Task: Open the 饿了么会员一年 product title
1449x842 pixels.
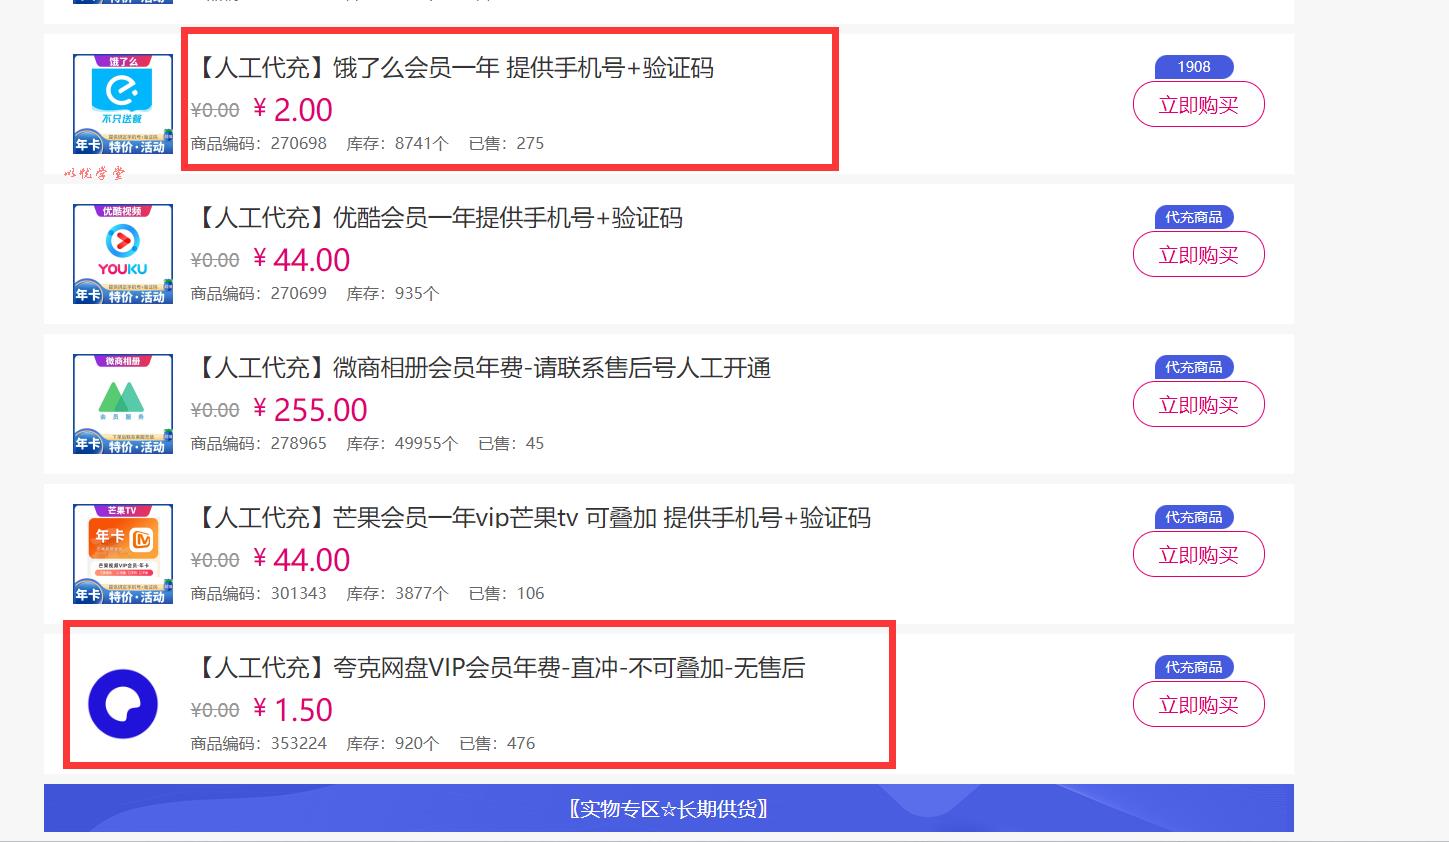Action: pyautogui.click(x=452, y=68)
